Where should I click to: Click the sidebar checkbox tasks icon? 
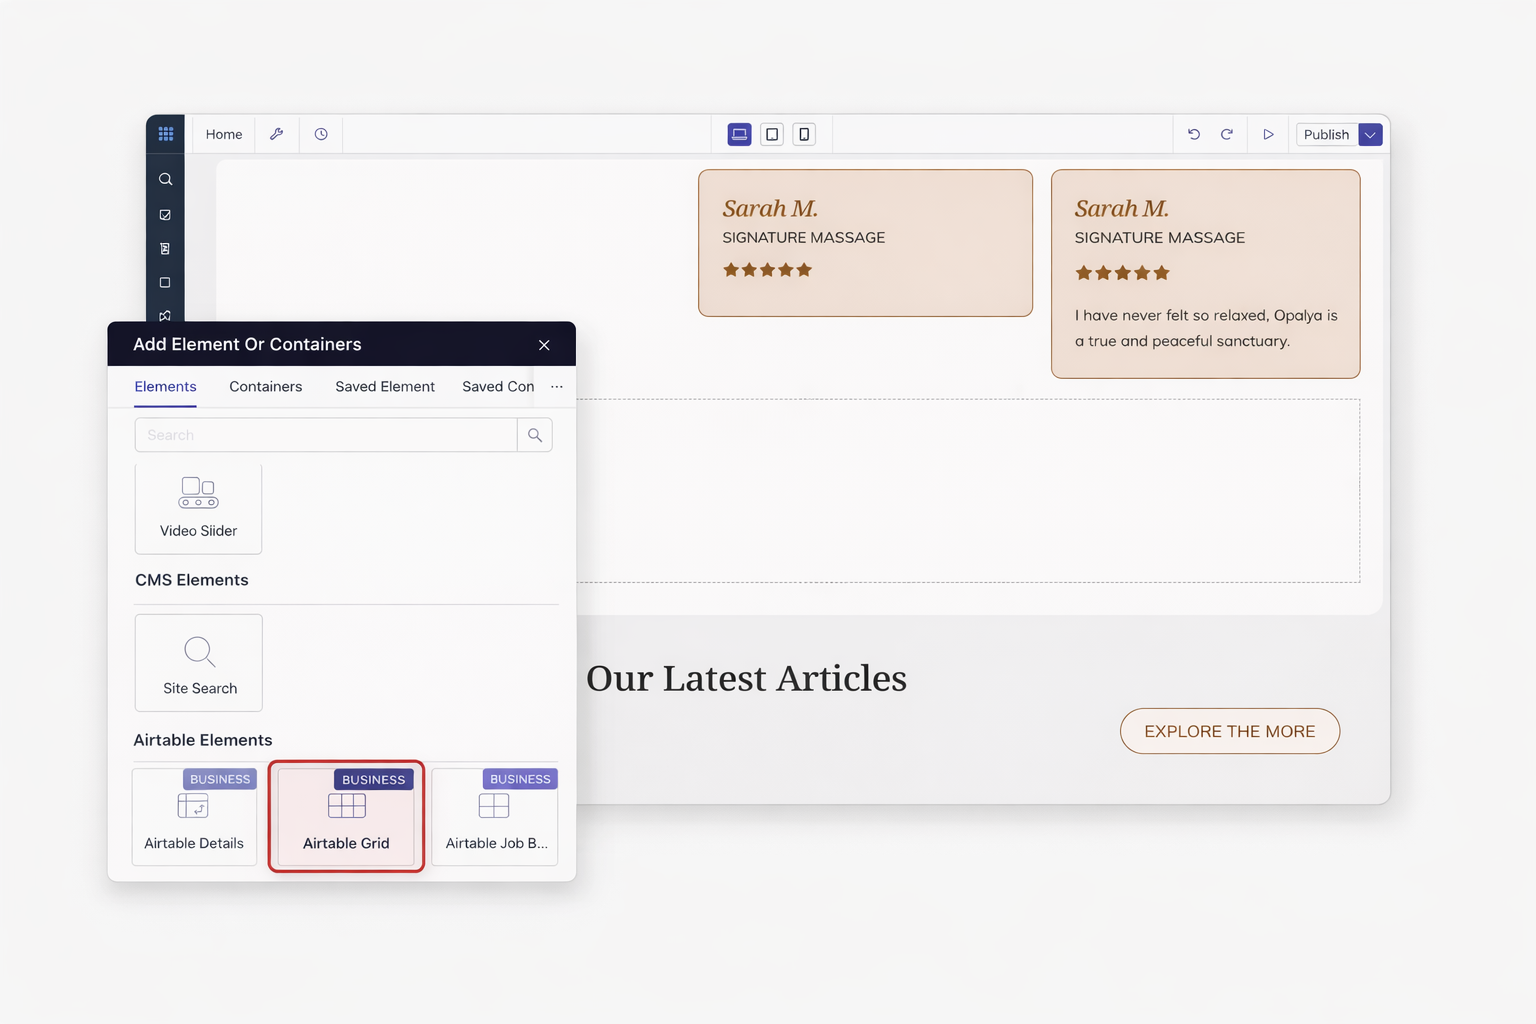[166, 215]
